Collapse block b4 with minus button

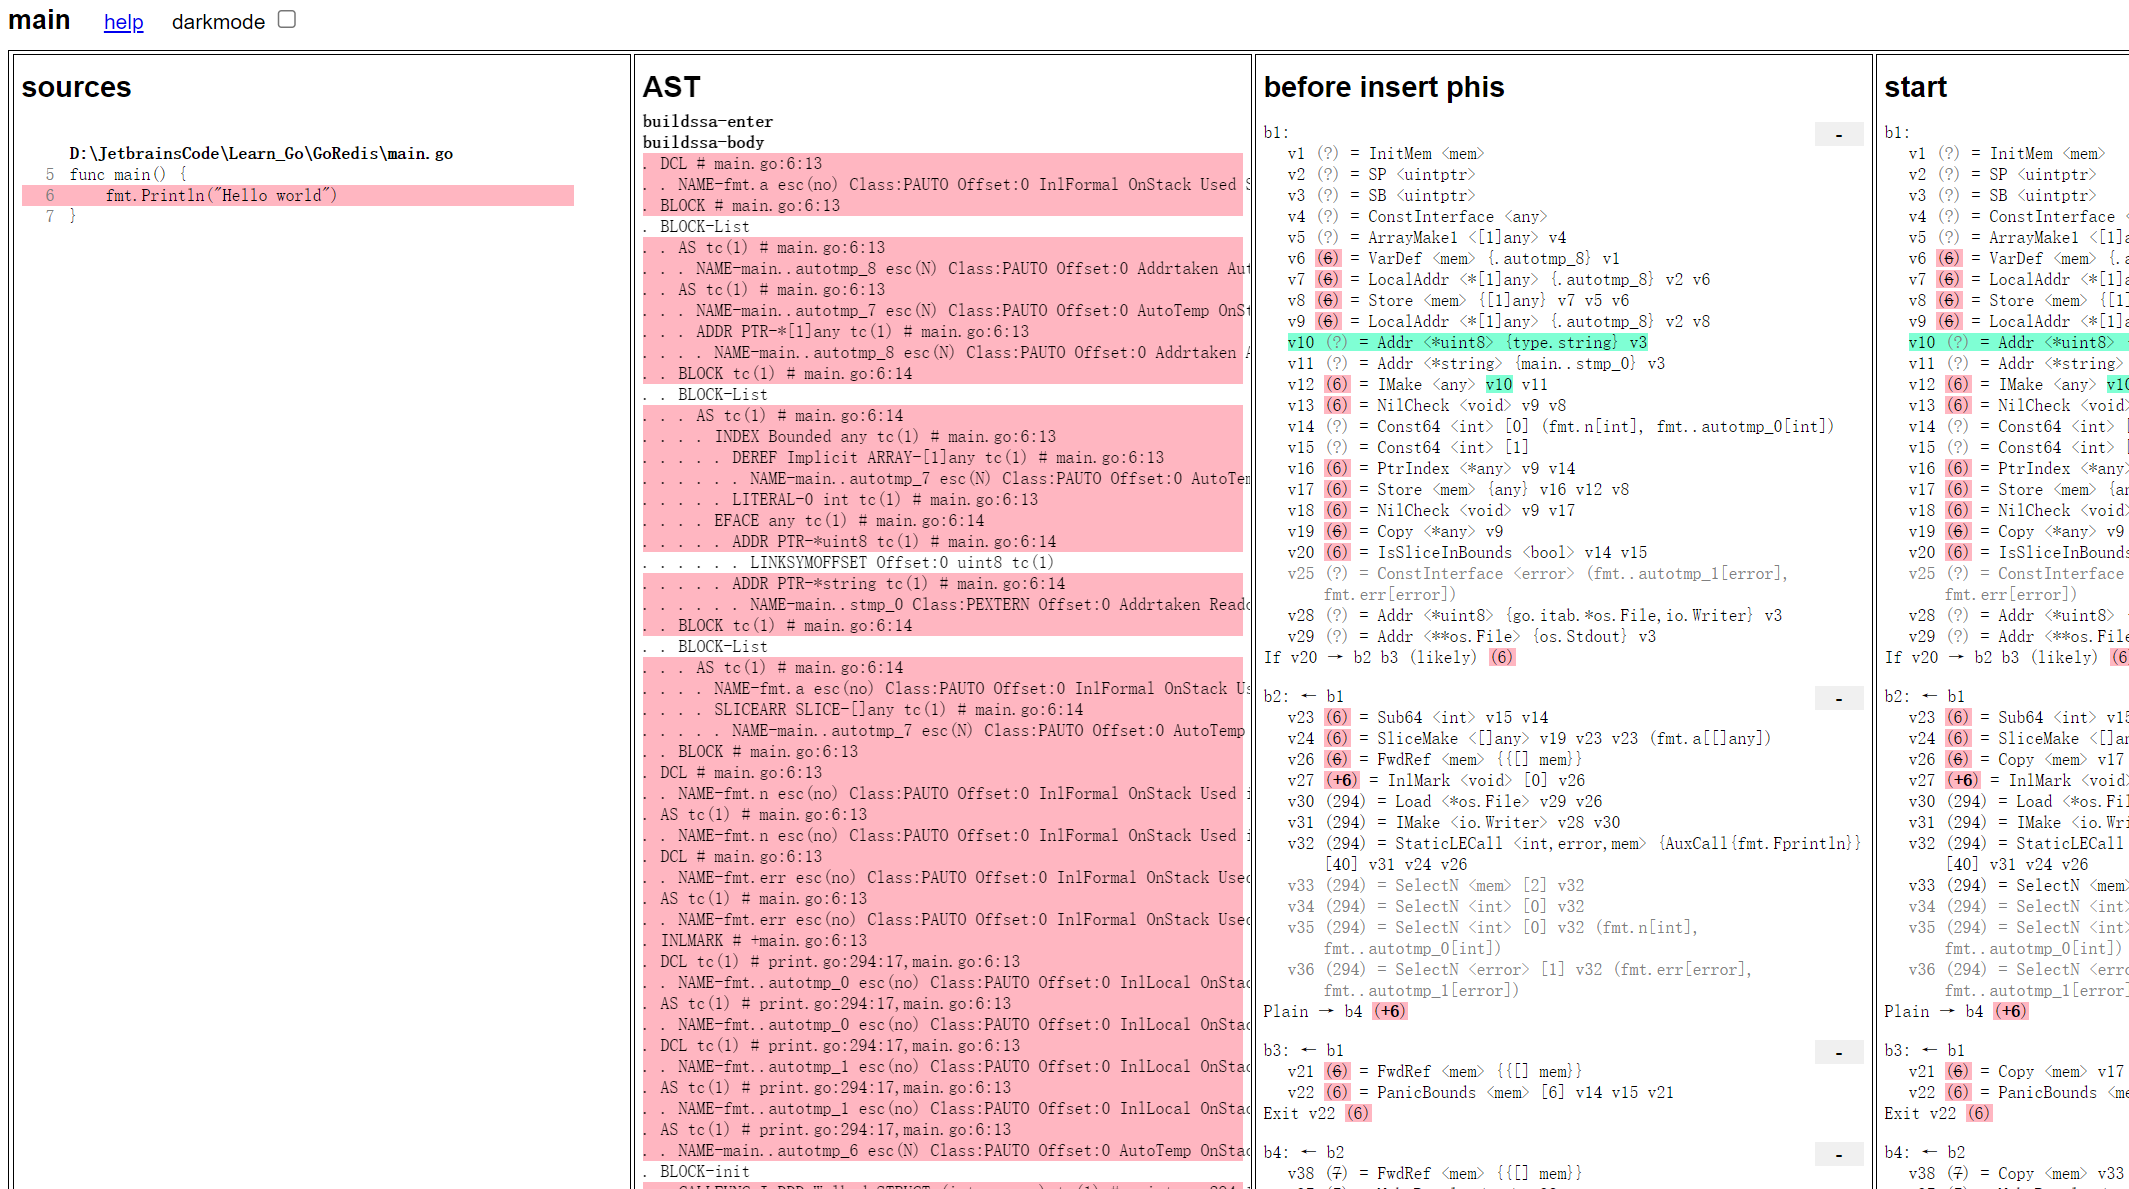coord(1838,1154)
